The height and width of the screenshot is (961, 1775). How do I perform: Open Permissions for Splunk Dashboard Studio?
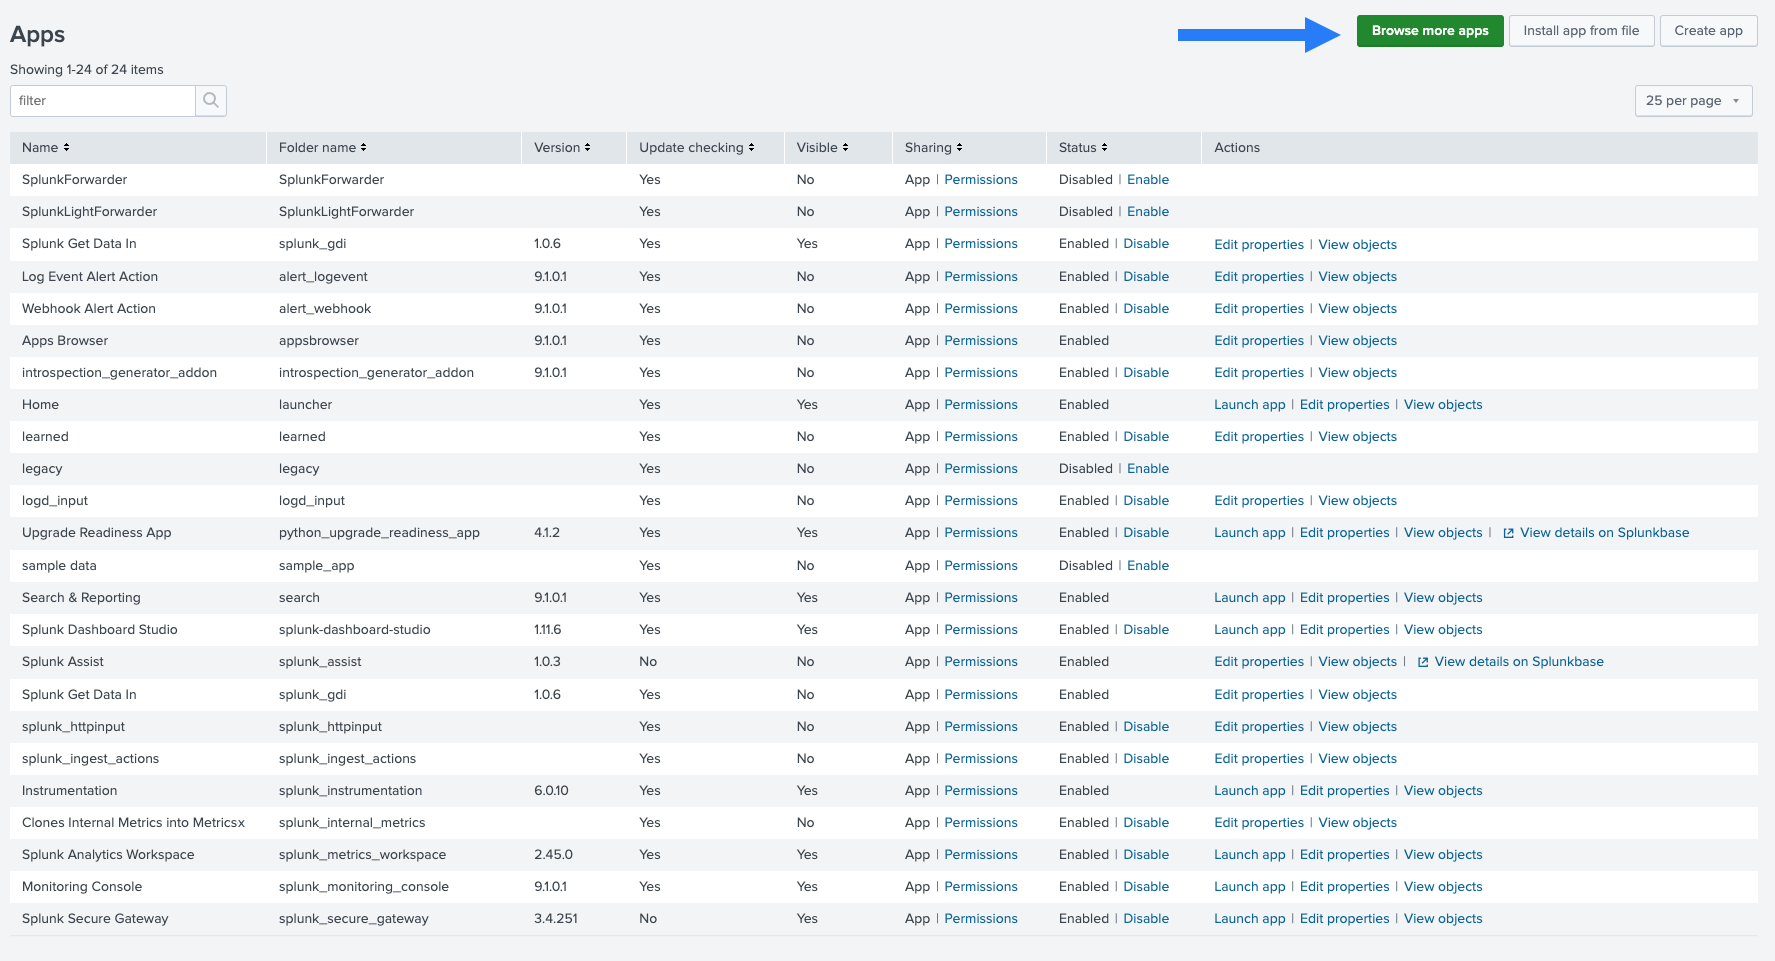tap(980, 630)
